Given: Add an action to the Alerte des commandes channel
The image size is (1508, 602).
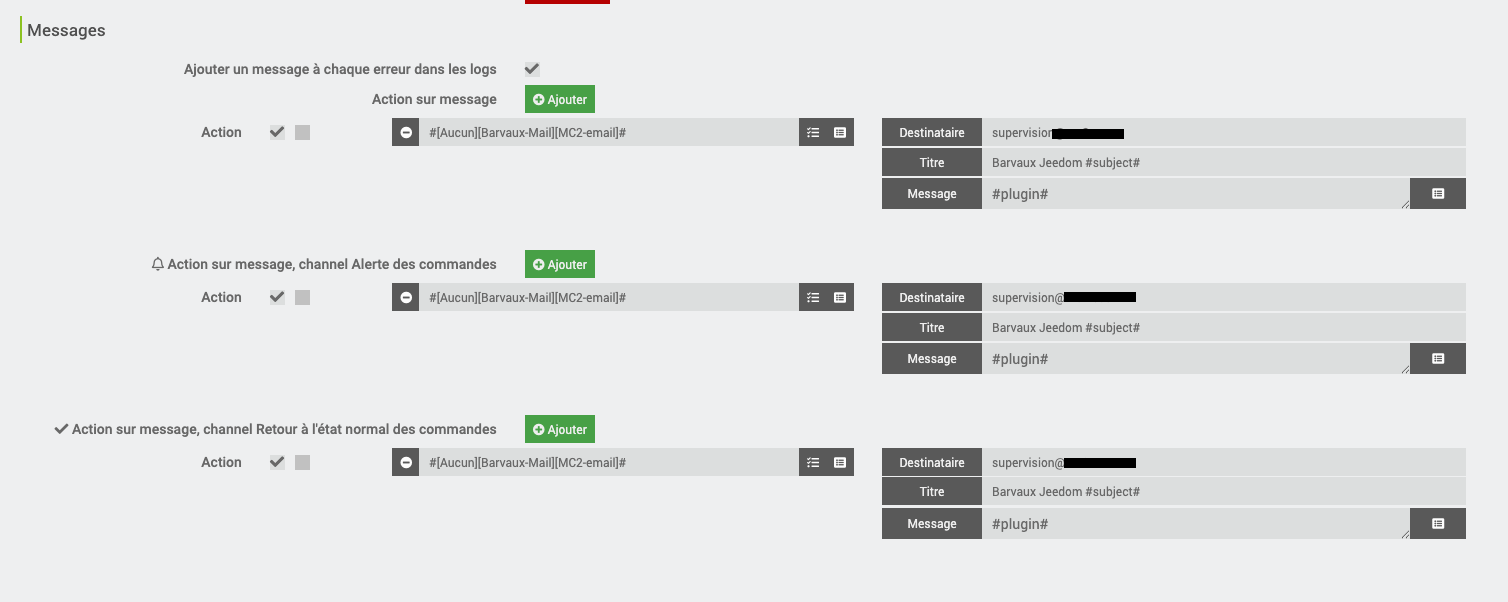Looking at the screenshot, I should click(560, 264).
